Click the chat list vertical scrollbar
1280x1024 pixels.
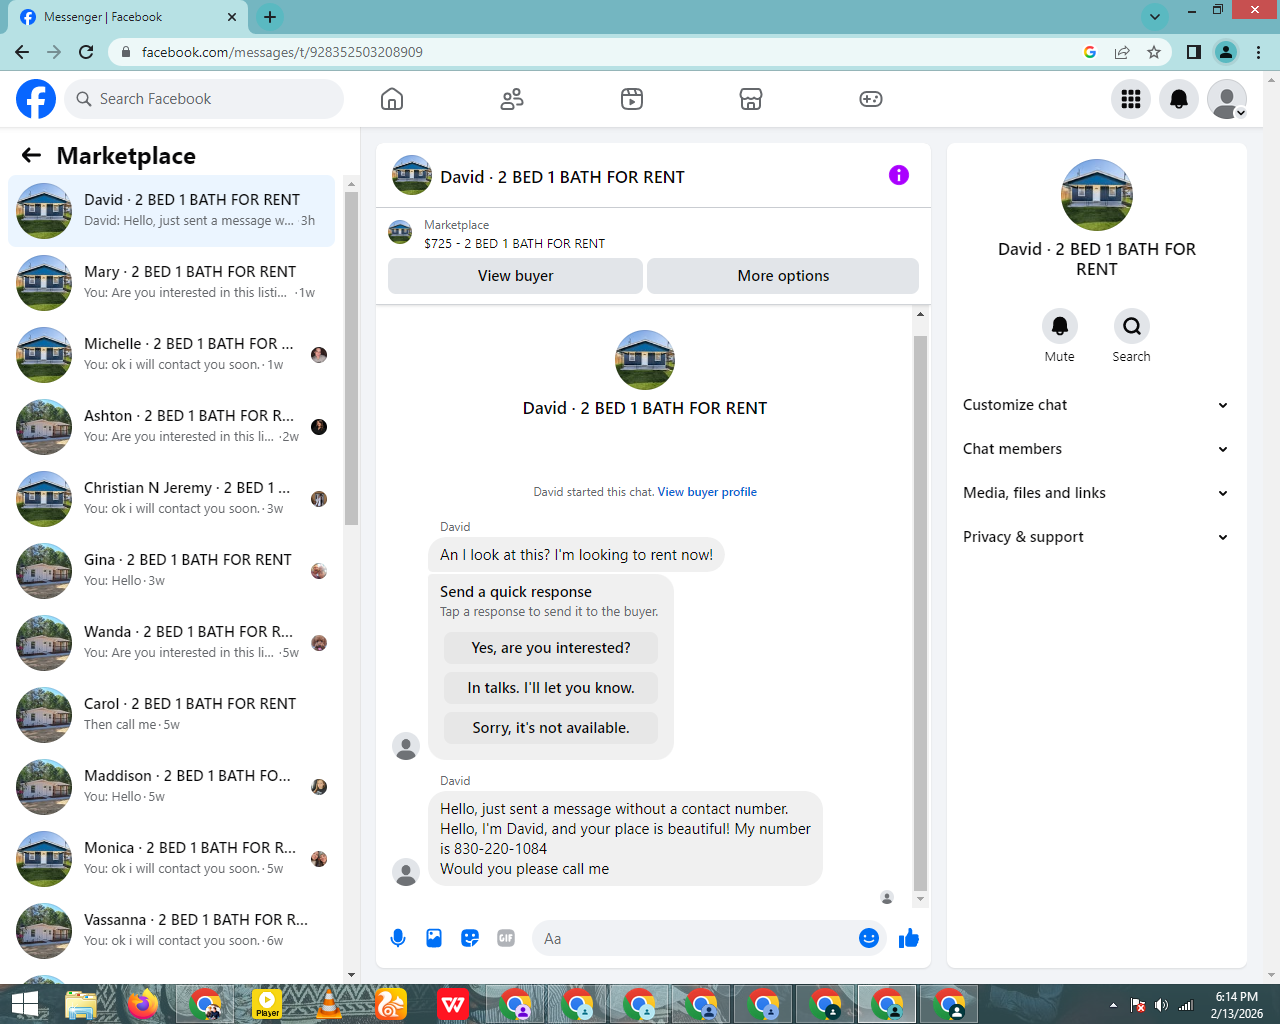[x=351, y=358]
